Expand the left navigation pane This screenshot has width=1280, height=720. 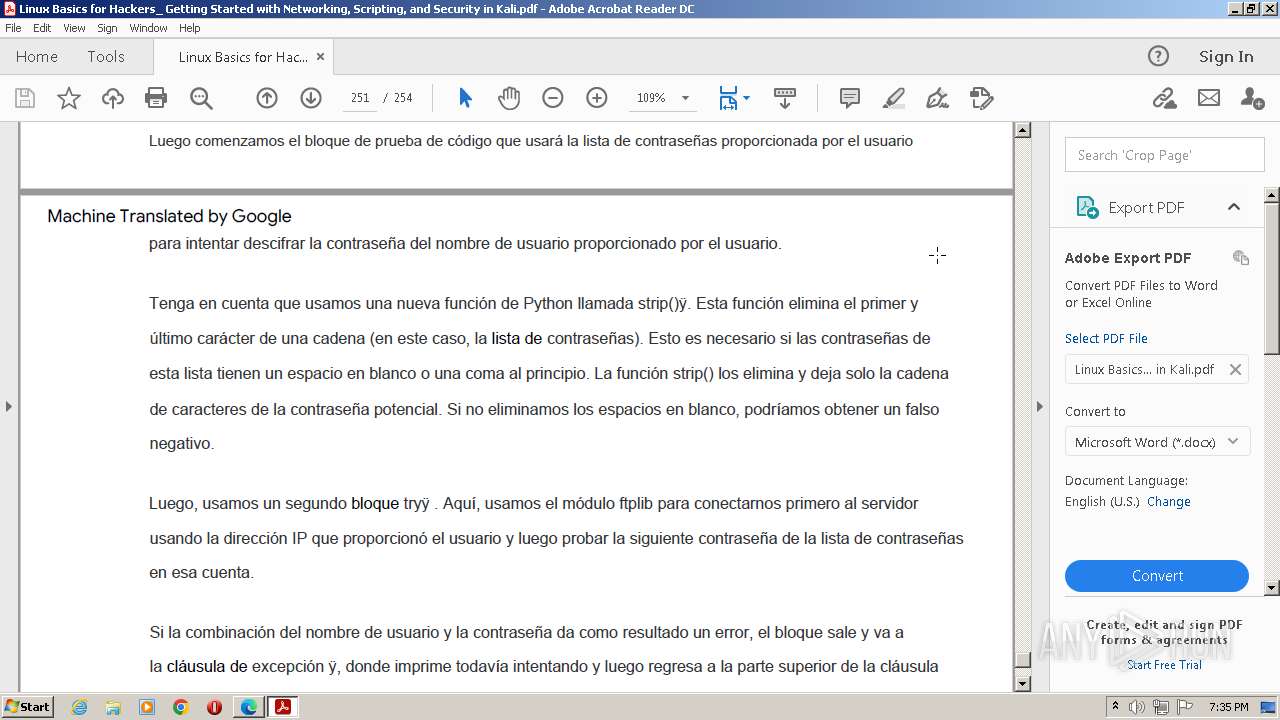coord(9,406)
